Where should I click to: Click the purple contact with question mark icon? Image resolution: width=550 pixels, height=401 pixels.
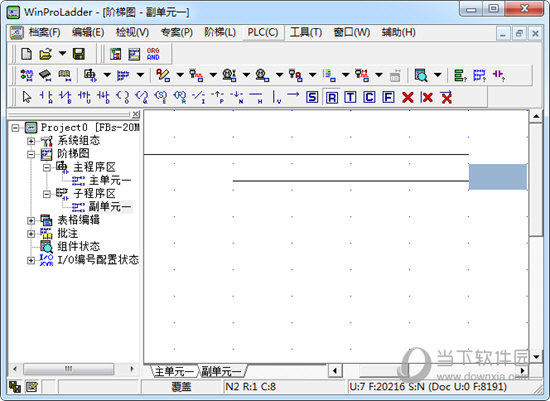point(498,75)
